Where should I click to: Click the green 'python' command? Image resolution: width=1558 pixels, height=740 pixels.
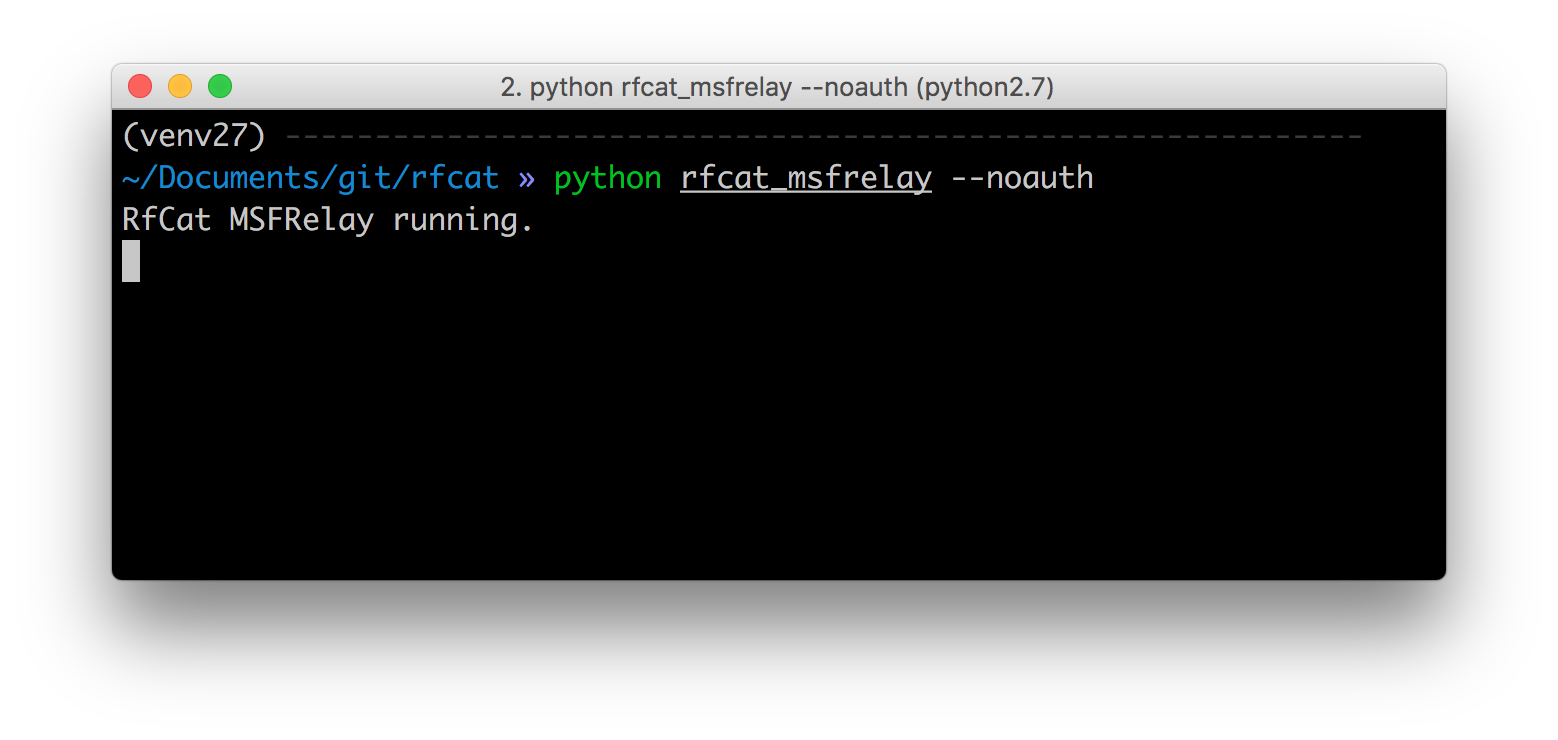coord(607,178)
